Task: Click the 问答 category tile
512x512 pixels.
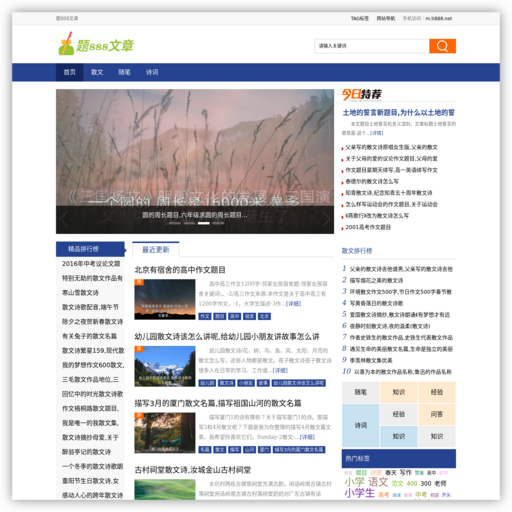Action: [x=437, y=414]
